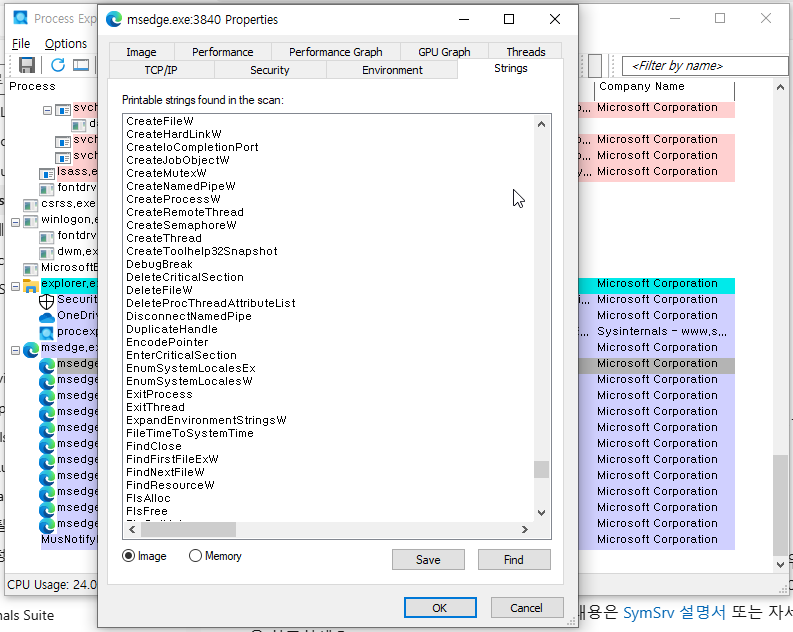
Task: Click the csrss.exe process icon
Action: 30,206
